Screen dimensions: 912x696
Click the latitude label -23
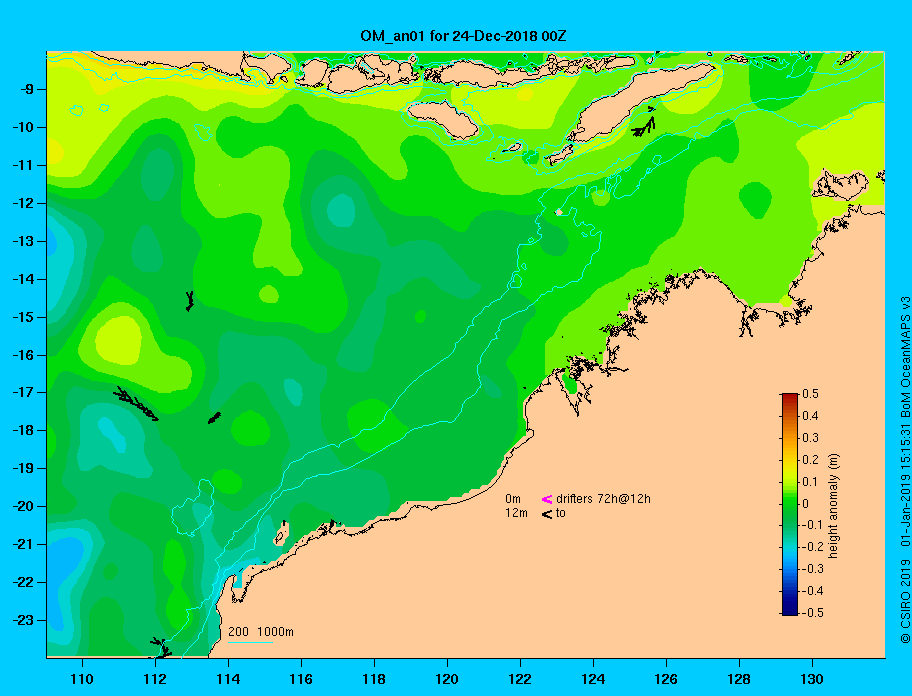tap(24, 620)
